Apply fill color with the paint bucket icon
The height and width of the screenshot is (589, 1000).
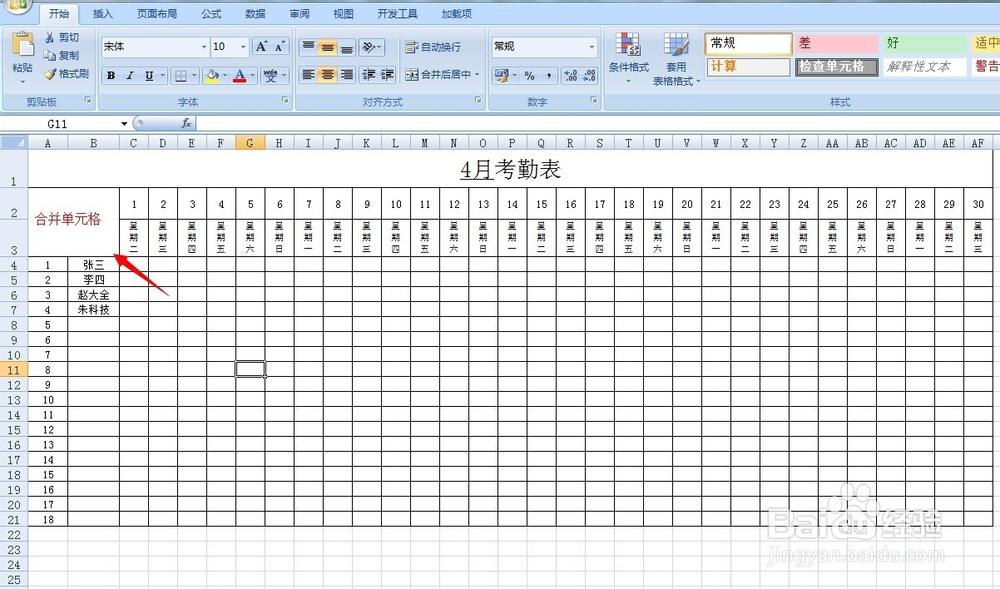pyautogui.click(x=212, y=76)
